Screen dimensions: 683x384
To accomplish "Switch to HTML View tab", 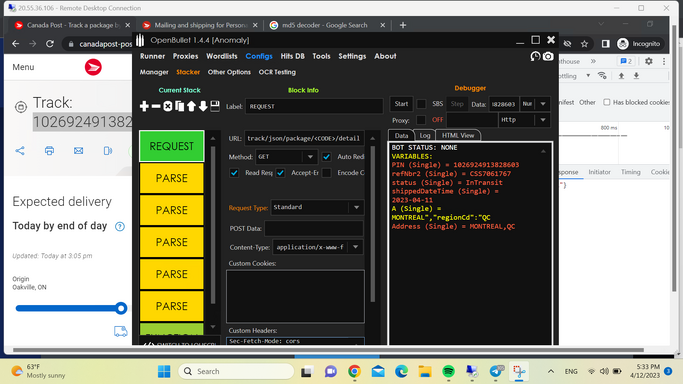I will (457, 135).
